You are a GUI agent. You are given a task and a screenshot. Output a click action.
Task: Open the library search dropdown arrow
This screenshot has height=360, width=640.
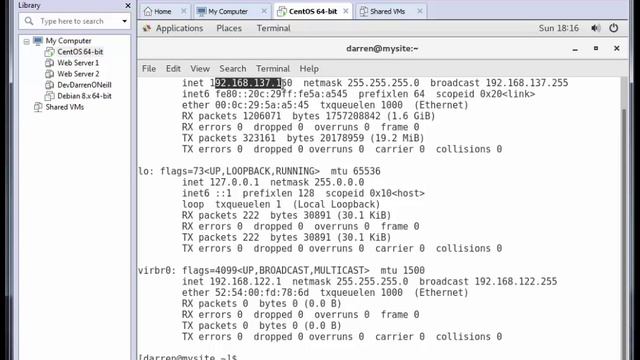124,21
